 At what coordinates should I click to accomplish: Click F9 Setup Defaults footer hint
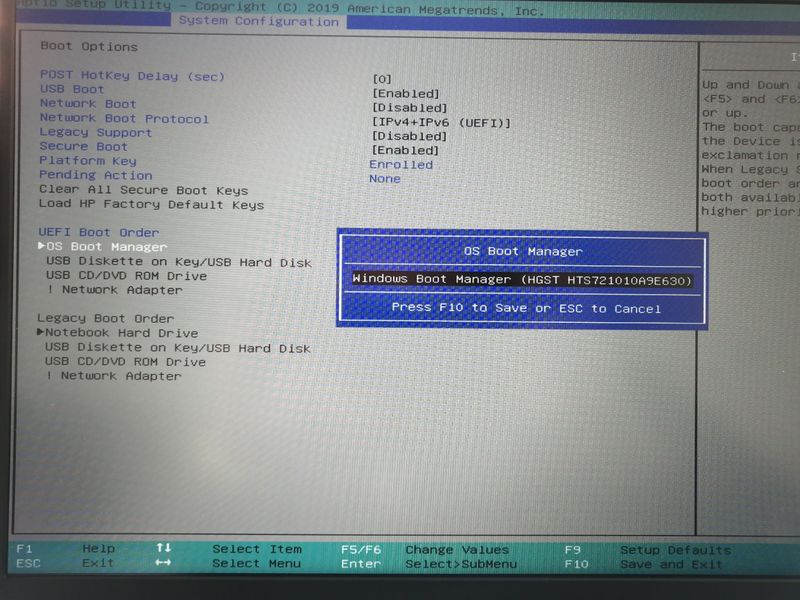(648, 550)
